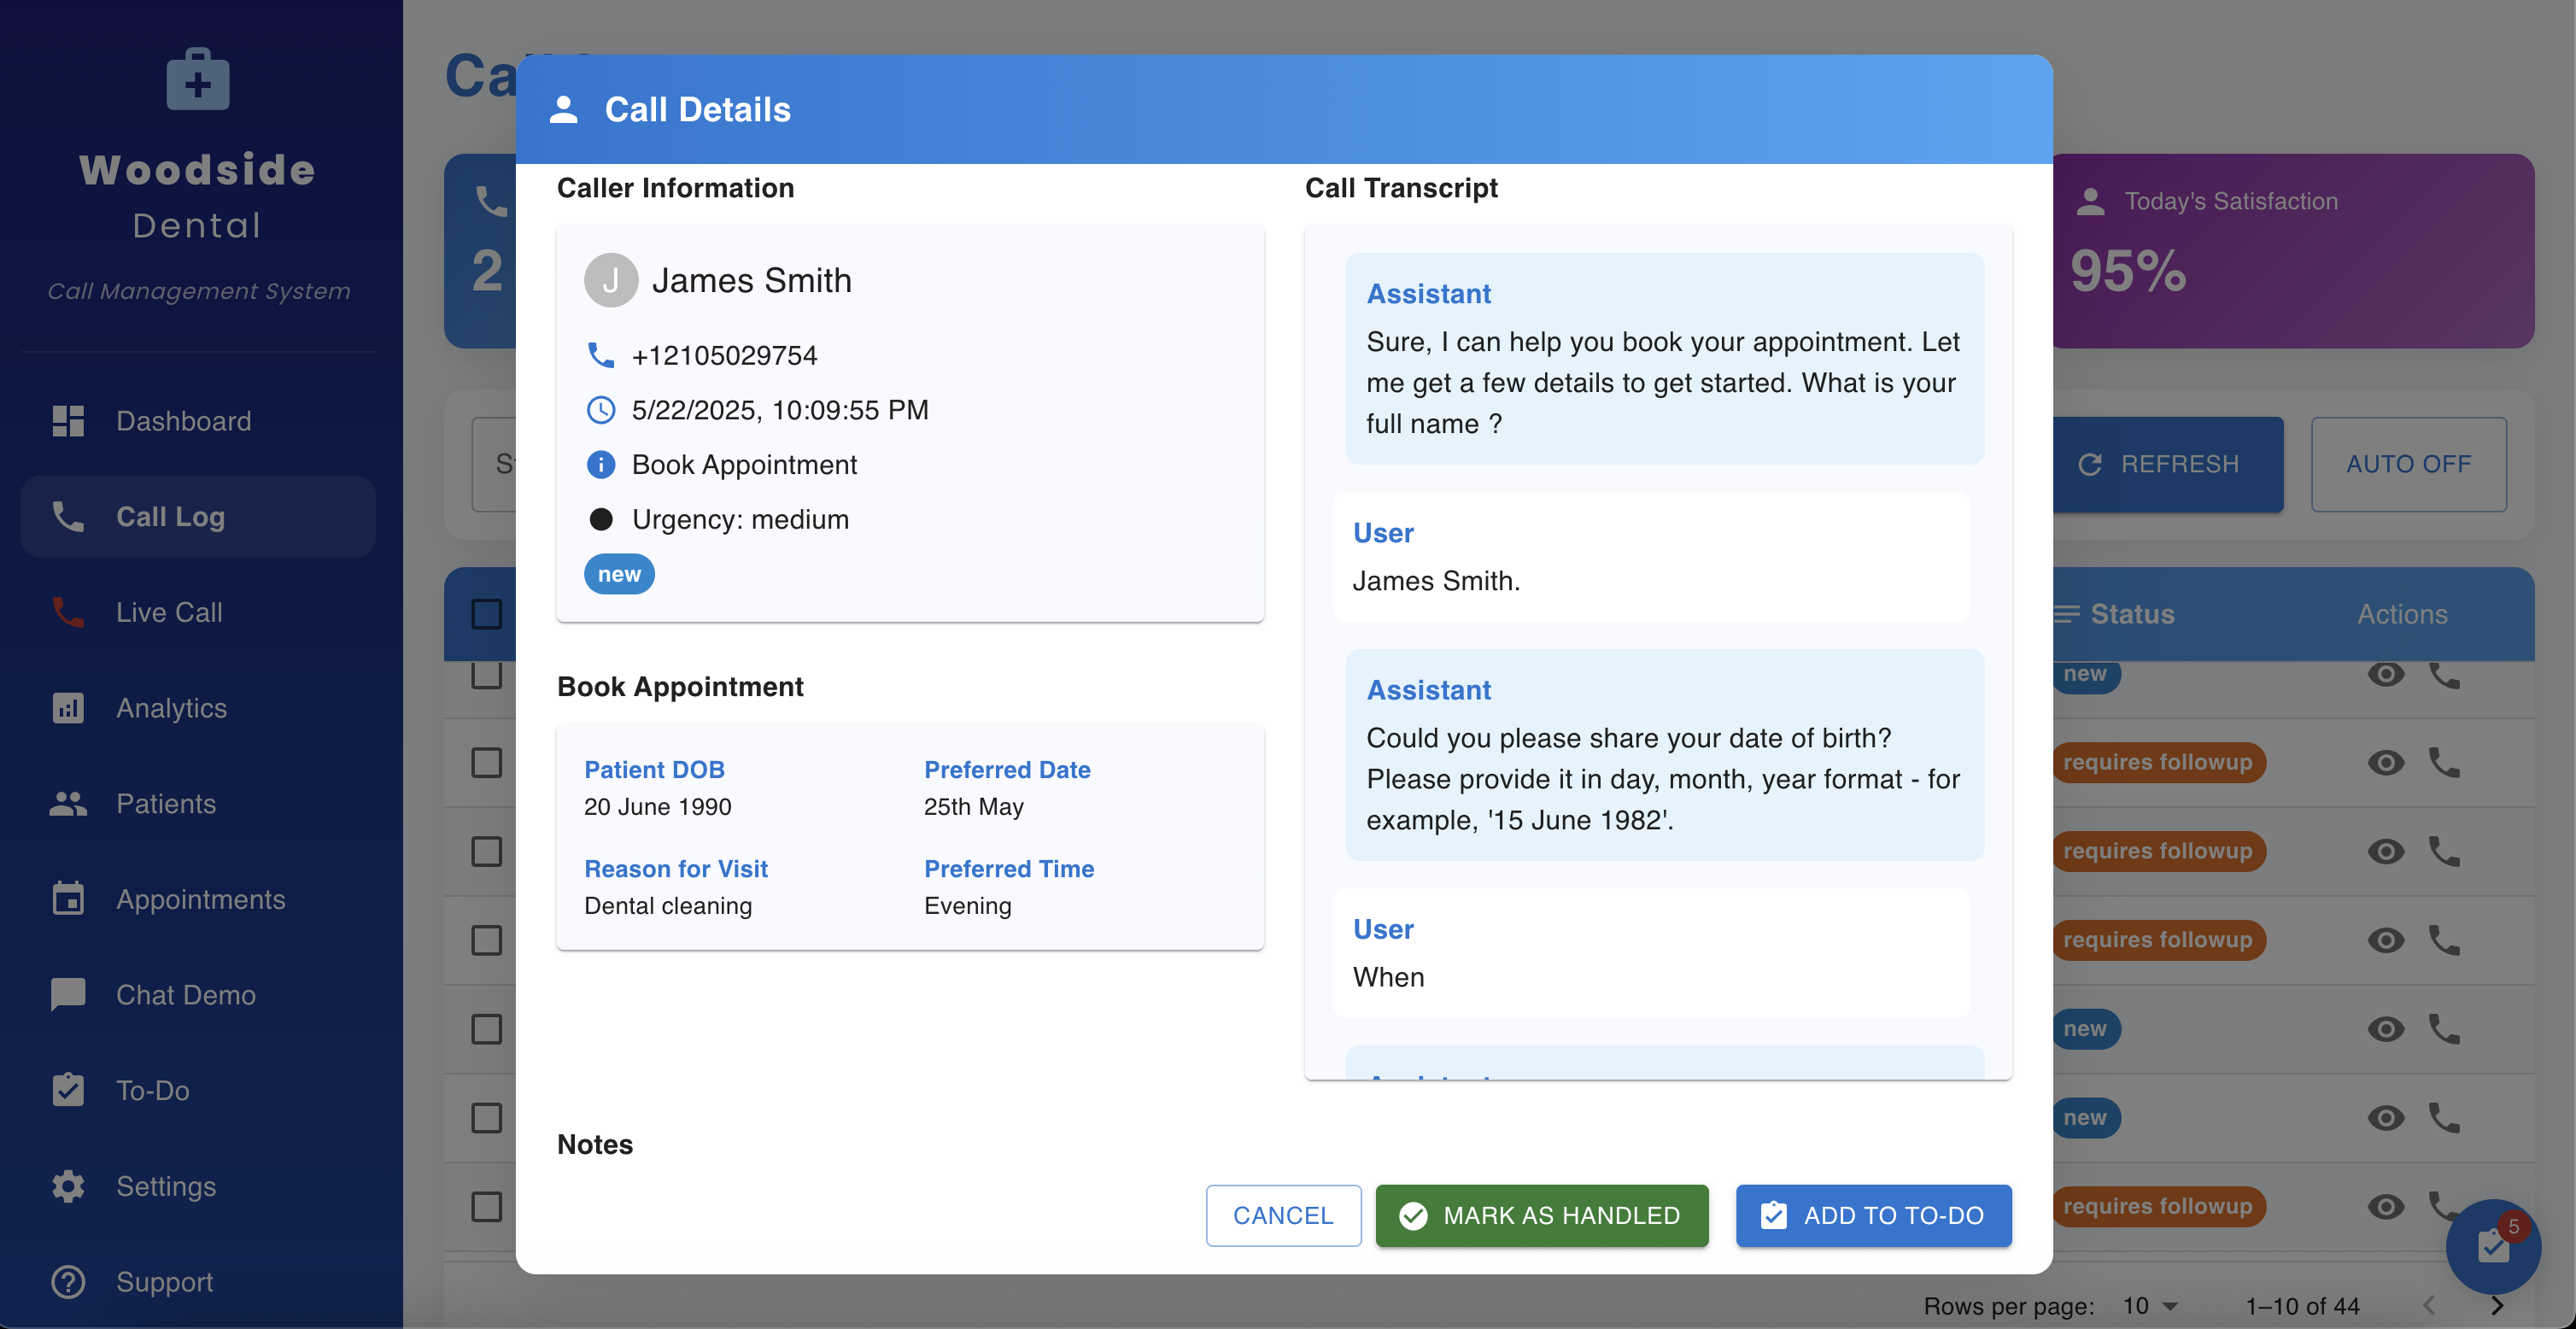Click the first requires followup status chip
Viewport: 2576px width, 1329px height.
pyautogui.click(x=2158, y=763)
